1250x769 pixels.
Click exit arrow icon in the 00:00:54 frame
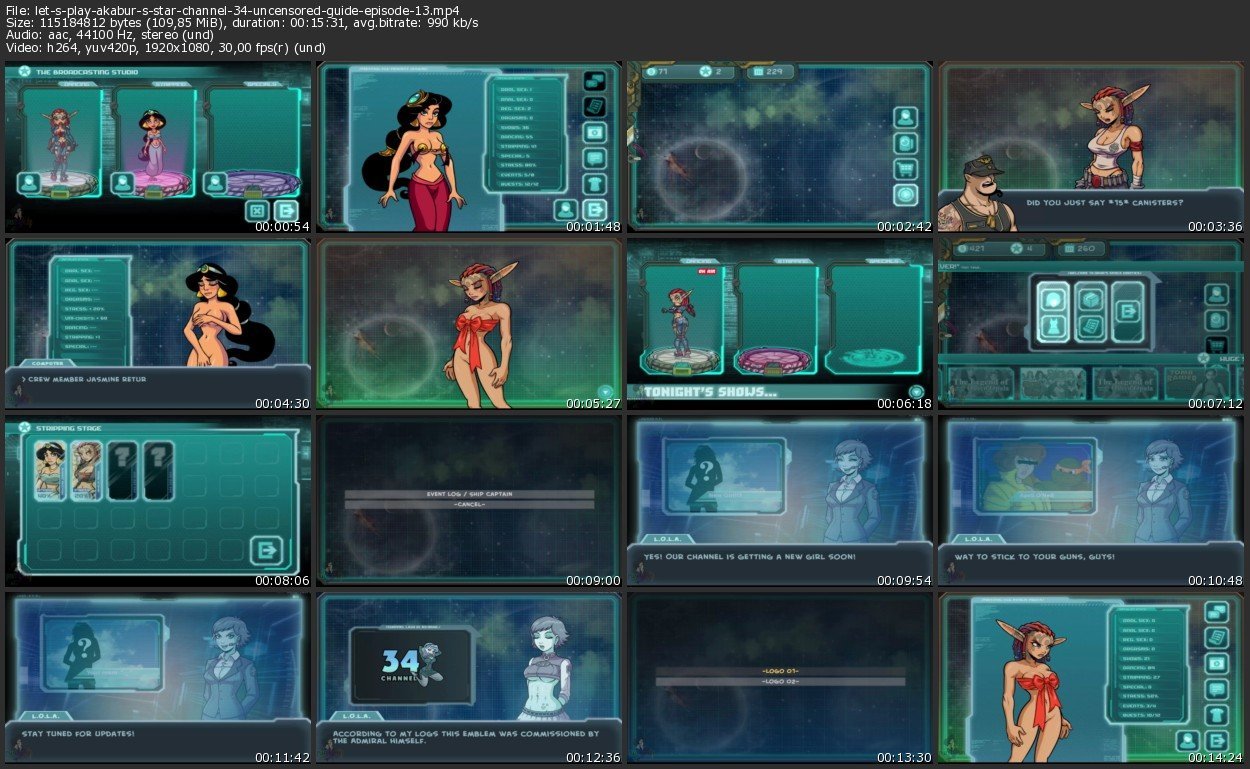286,210
